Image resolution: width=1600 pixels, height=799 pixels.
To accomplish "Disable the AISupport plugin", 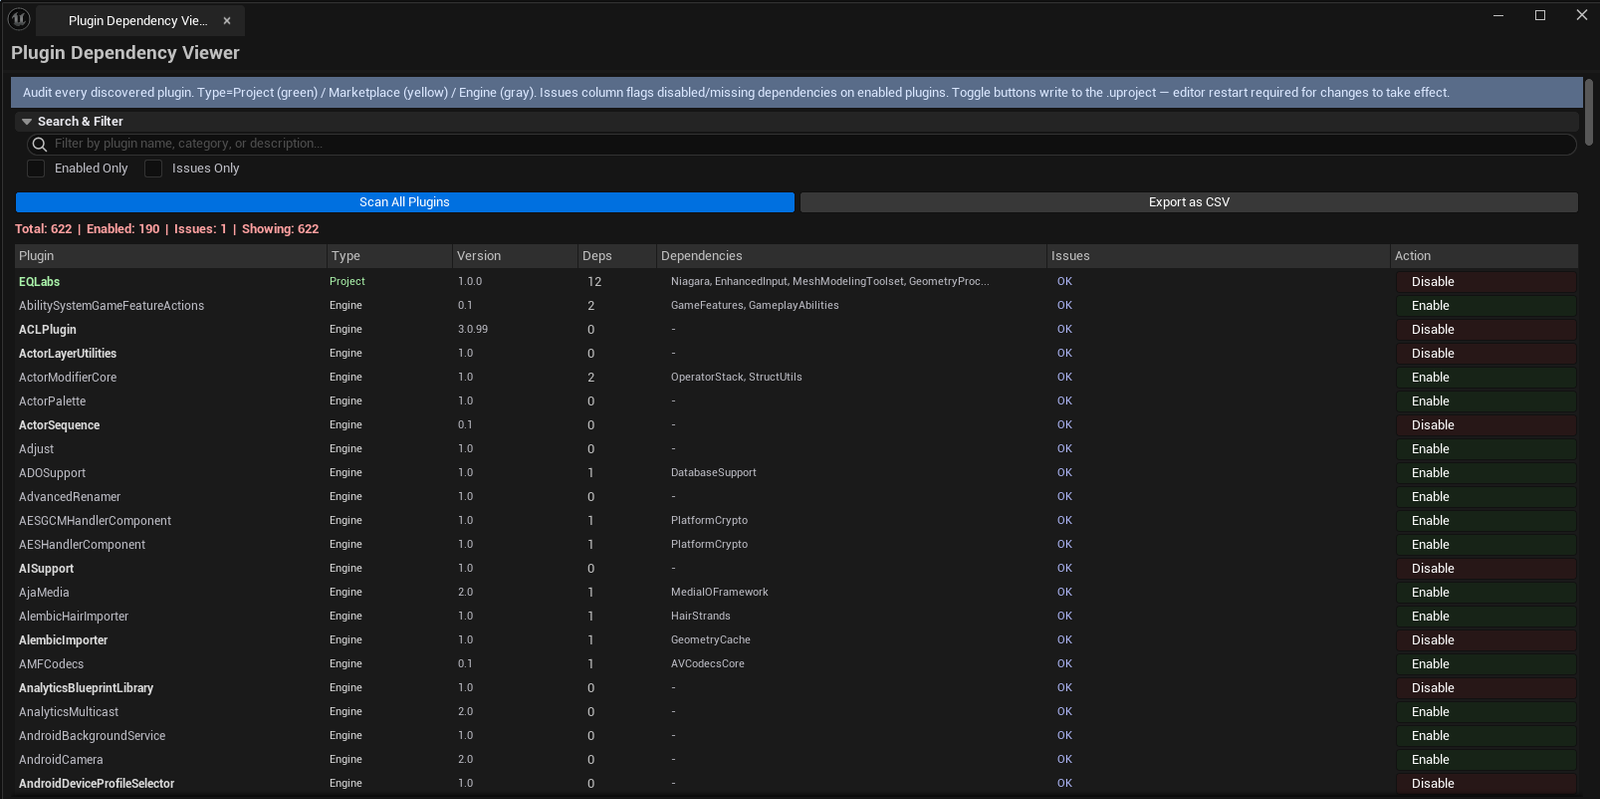I will pos(1486,569).
